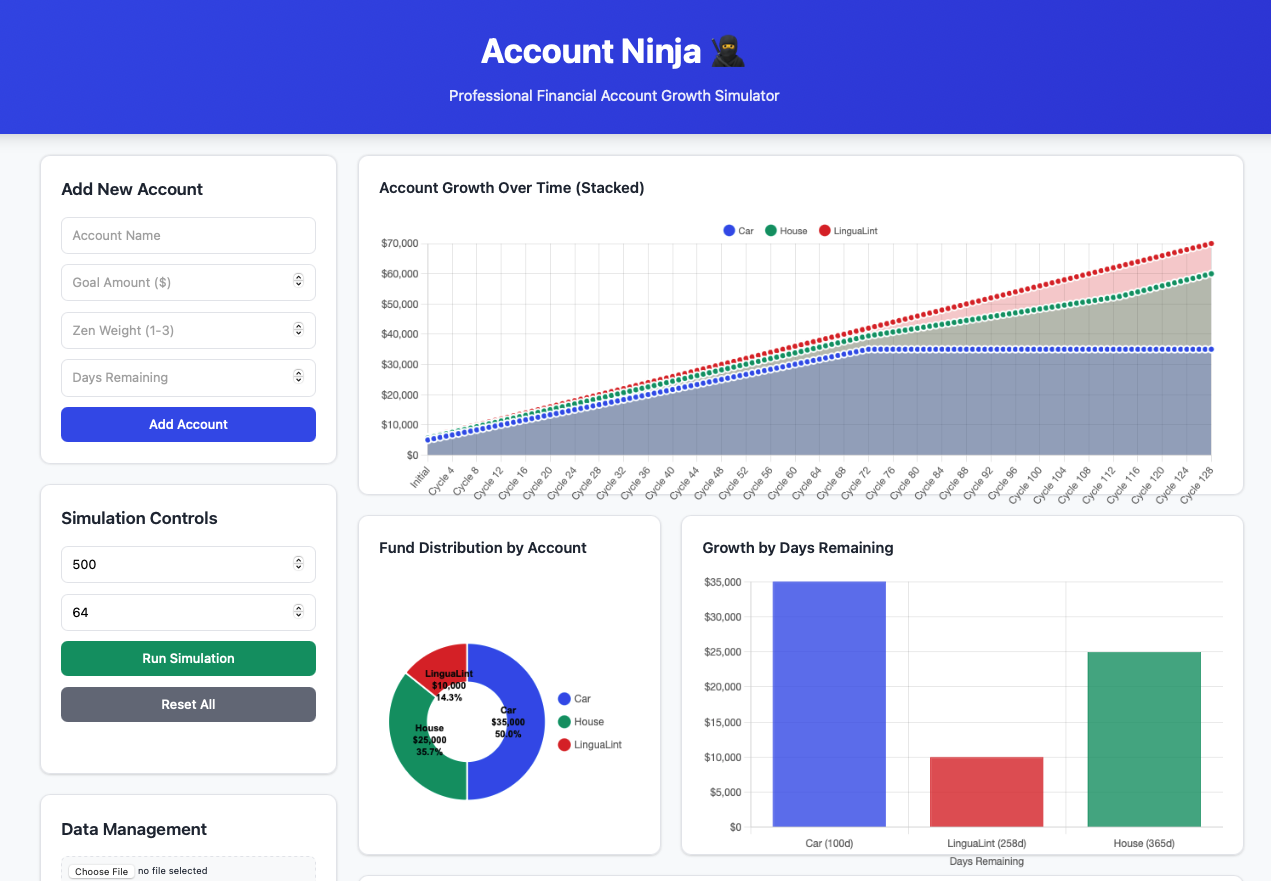Click the Goal Amount stepper arrows
Image resolution: width=1271 pixels, height=881 pixels.
(x=298, y=282)
